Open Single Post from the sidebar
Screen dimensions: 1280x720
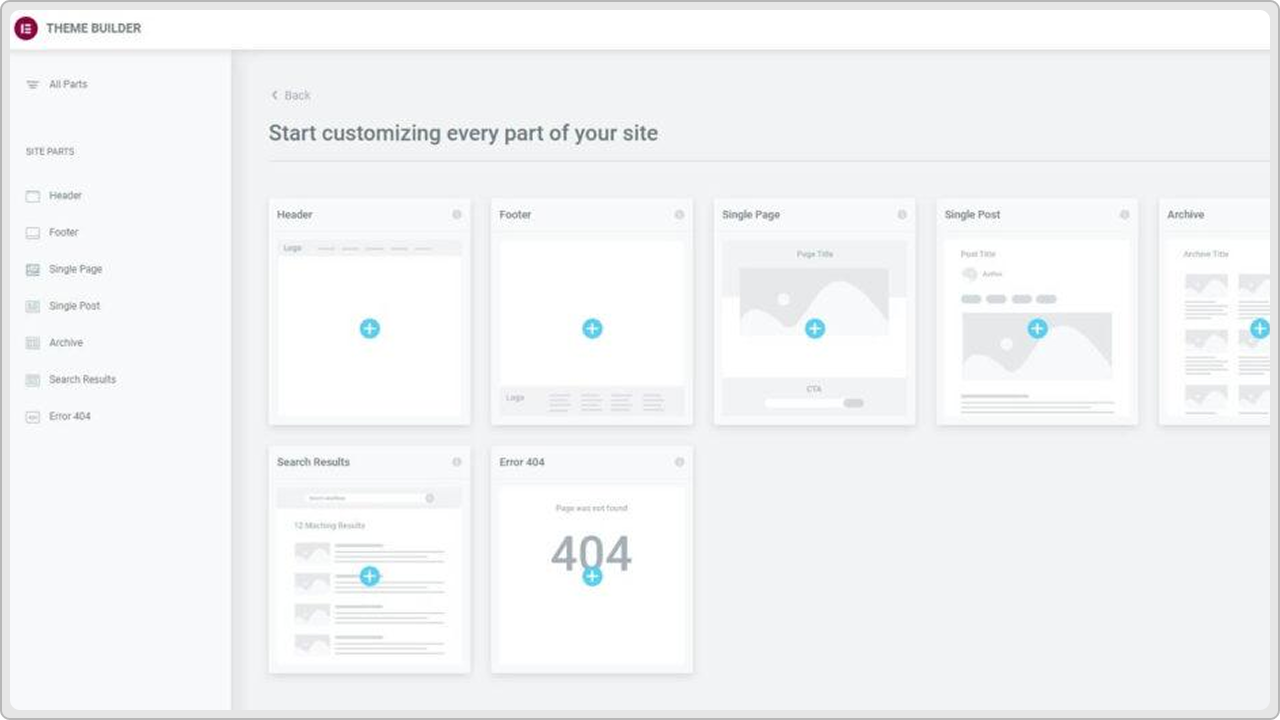31,306
